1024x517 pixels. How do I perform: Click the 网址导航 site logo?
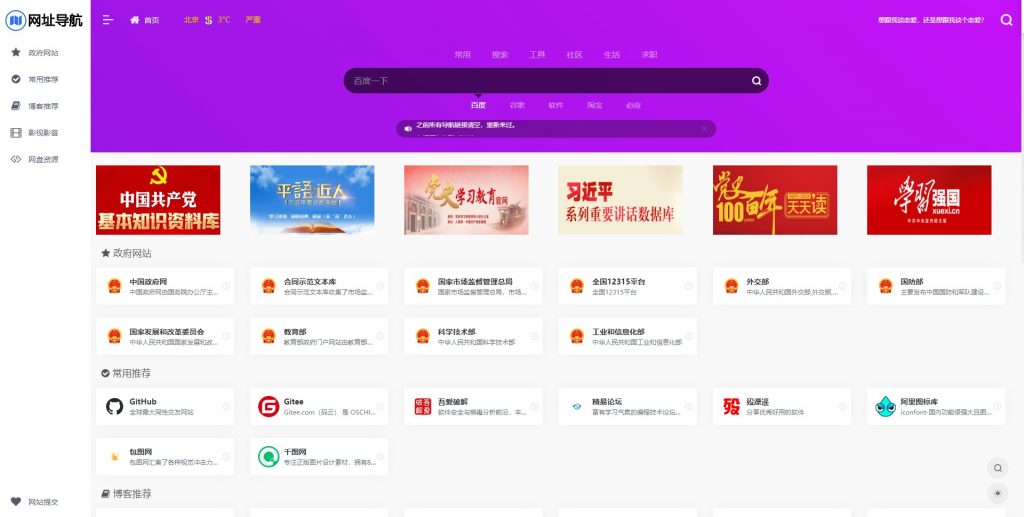click(44, 20)
